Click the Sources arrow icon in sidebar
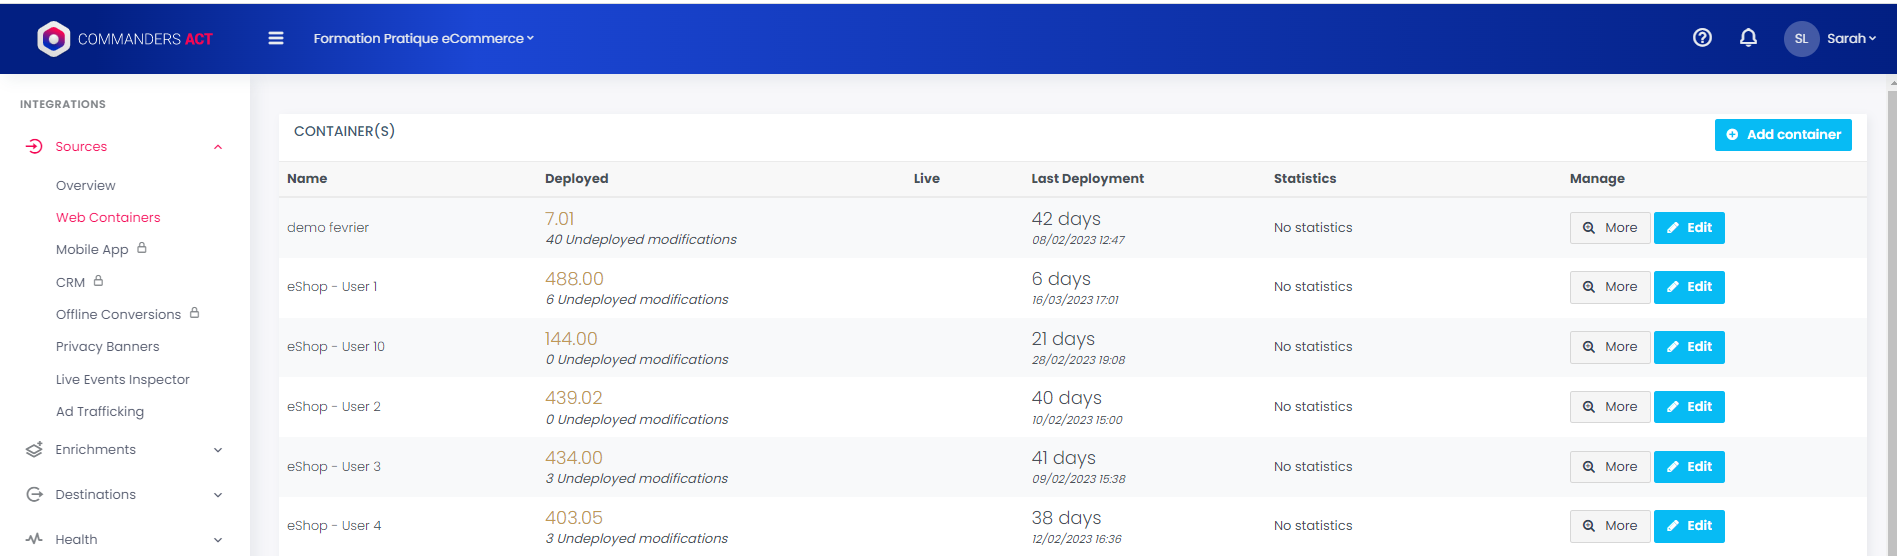This screenshot has height=556, width=1897. 34,147
